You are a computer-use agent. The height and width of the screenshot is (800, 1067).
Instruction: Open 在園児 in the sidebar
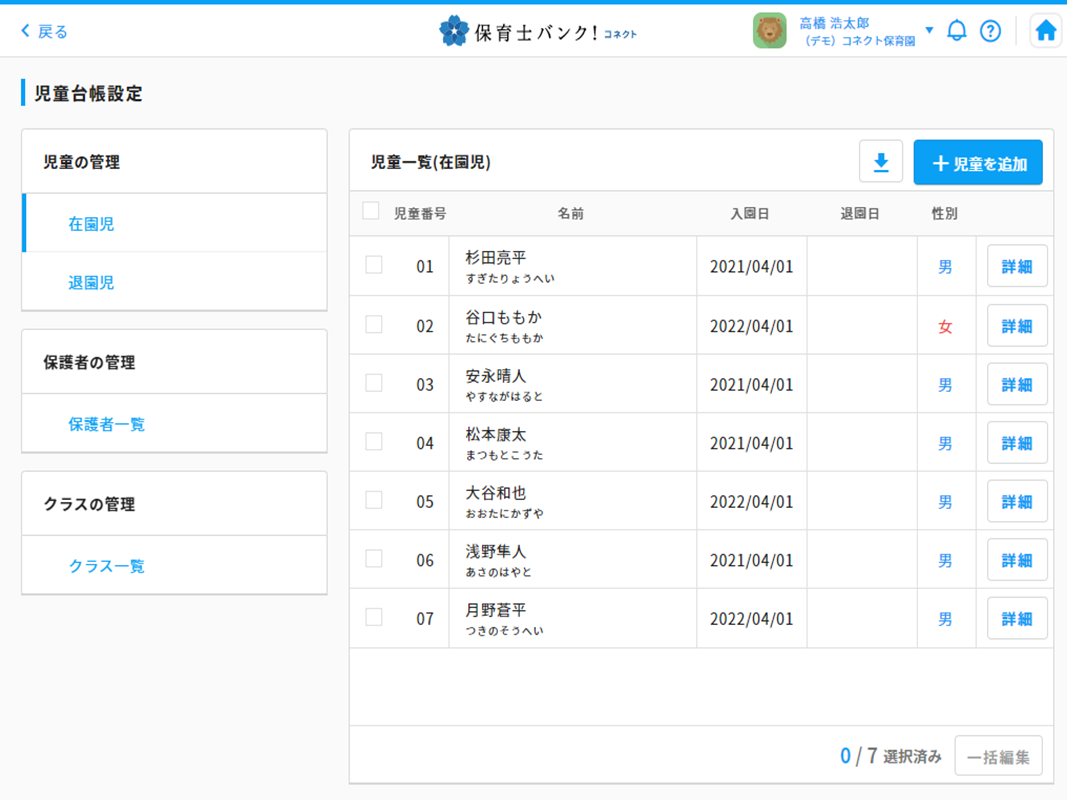tap(91, 224)
